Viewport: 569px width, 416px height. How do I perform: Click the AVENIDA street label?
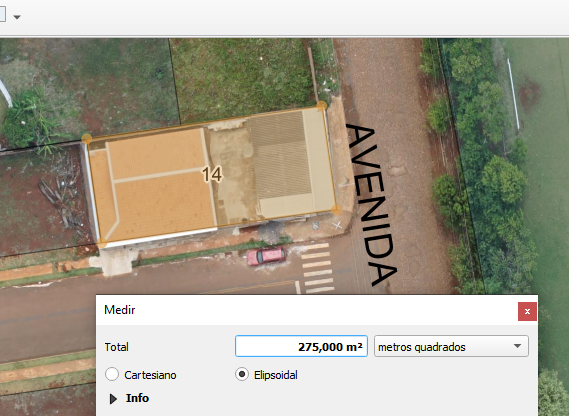coord(372,205)
